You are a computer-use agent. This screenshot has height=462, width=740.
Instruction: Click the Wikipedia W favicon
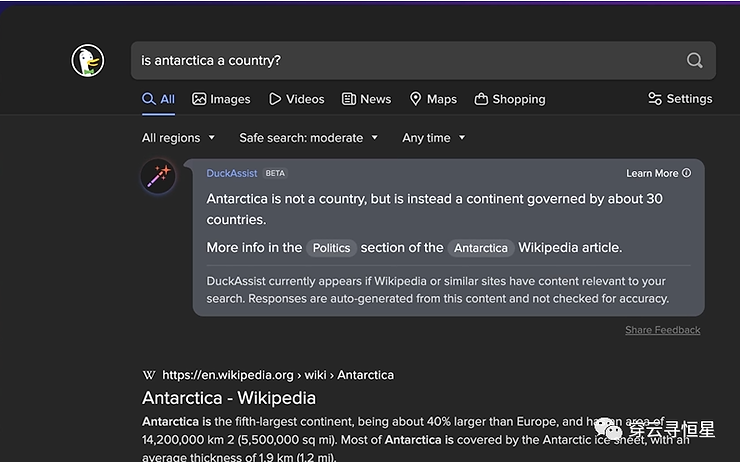[x=149, y=375]
